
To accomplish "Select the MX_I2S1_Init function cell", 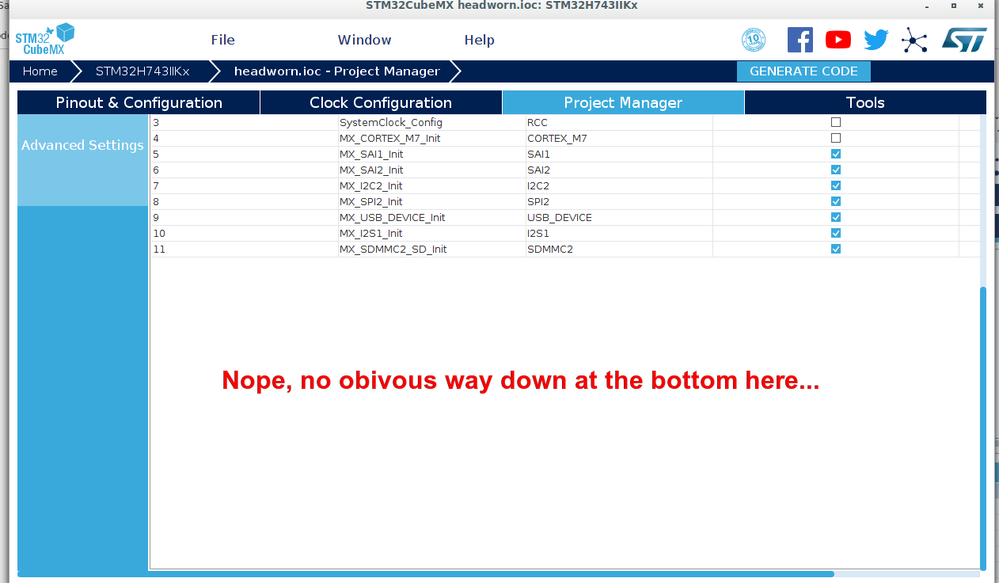I will (432, 233).
